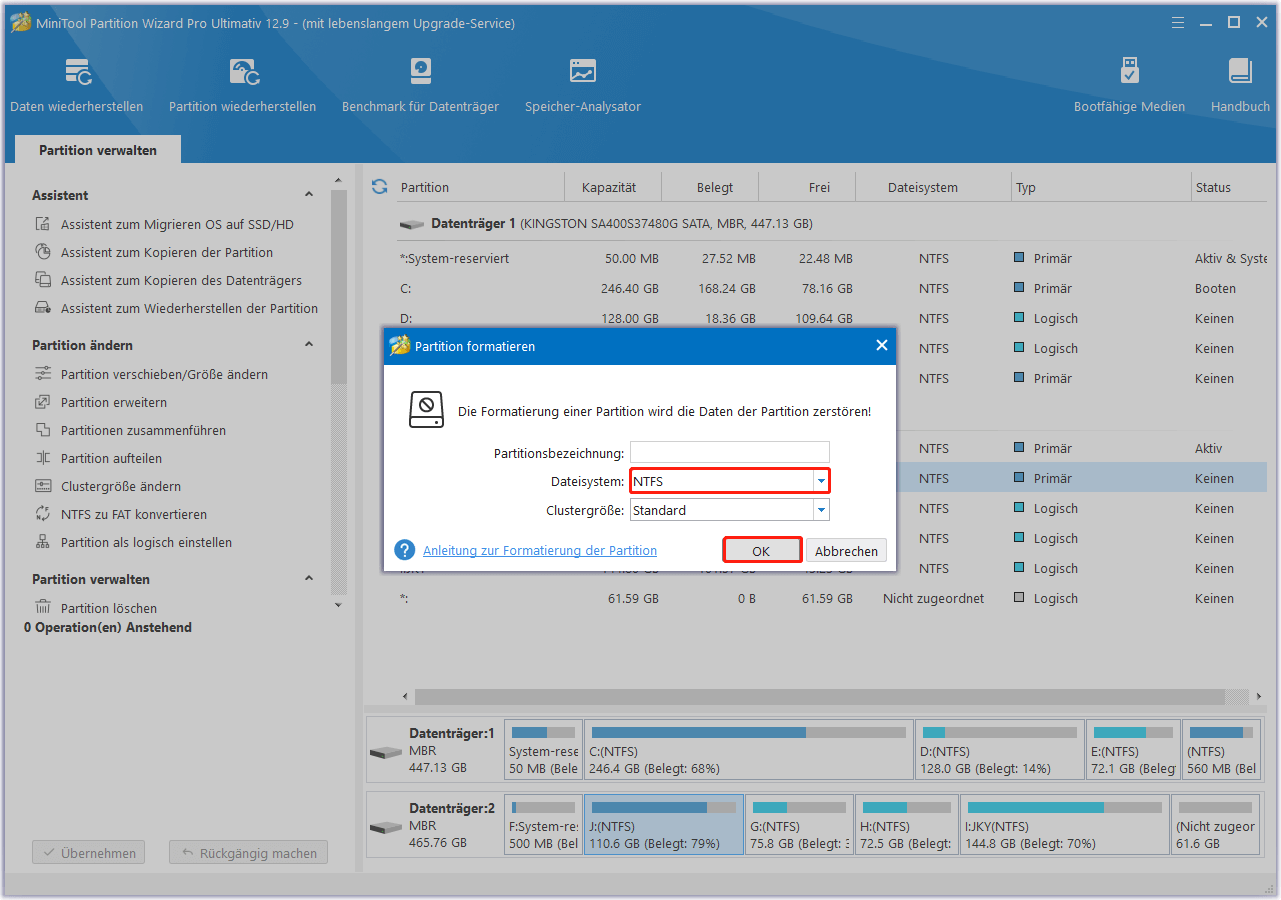
Task: Select C:(NTFS) block in disk map
Action: 749,751
